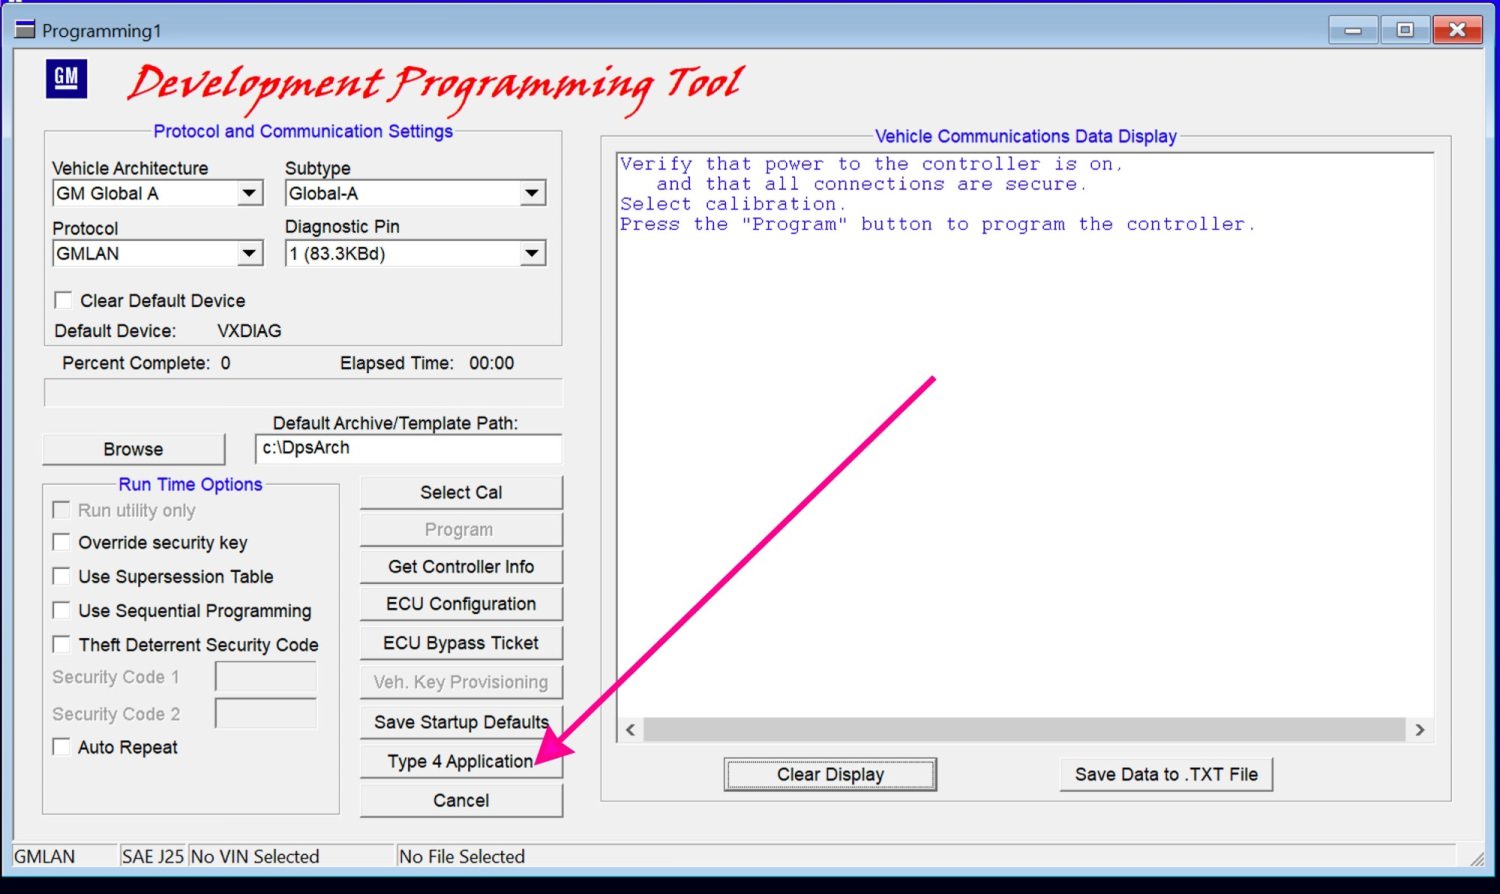1500x894 pixels.
Task: Check Theft Deterrent Security Code
Action: click(61, 644)
